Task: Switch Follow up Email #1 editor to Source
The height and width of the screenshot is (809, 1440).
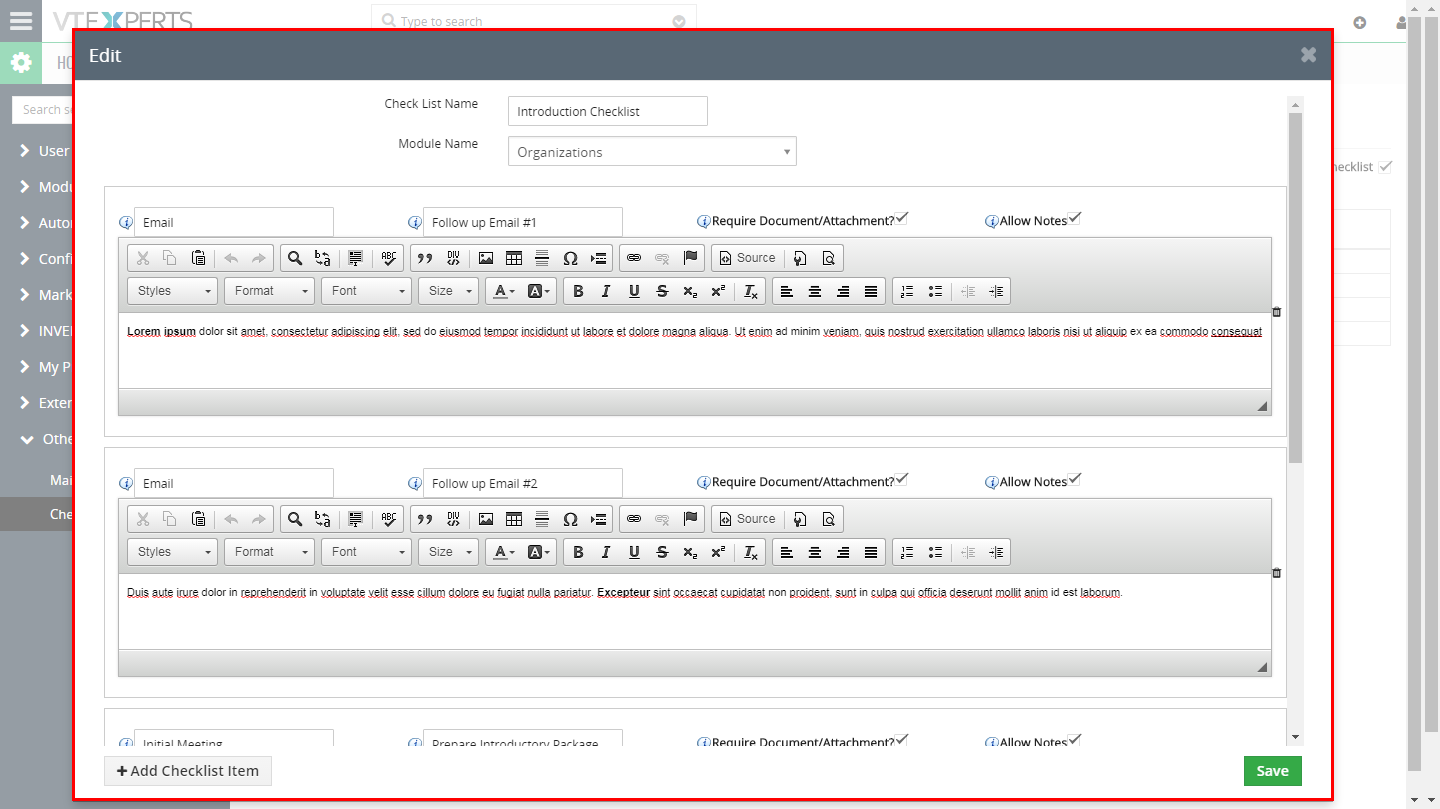Action: coord(748,258)
